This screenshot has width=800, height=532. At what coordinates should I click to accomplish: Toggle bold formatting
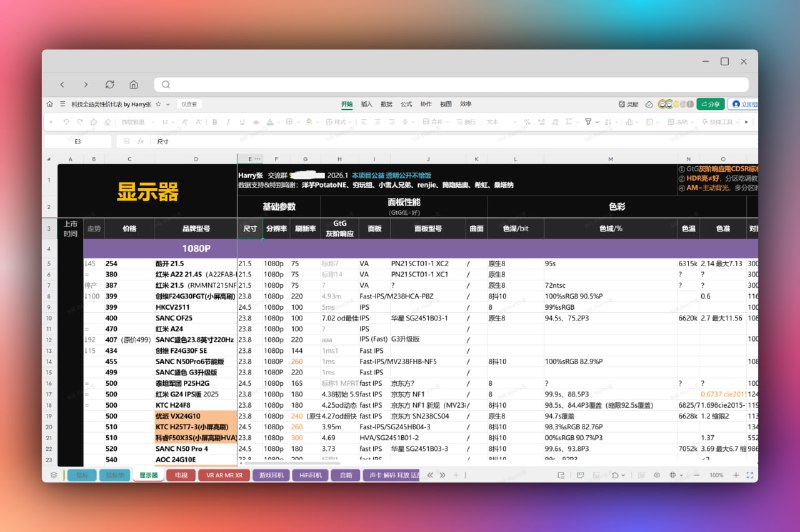tap(215, 122)
